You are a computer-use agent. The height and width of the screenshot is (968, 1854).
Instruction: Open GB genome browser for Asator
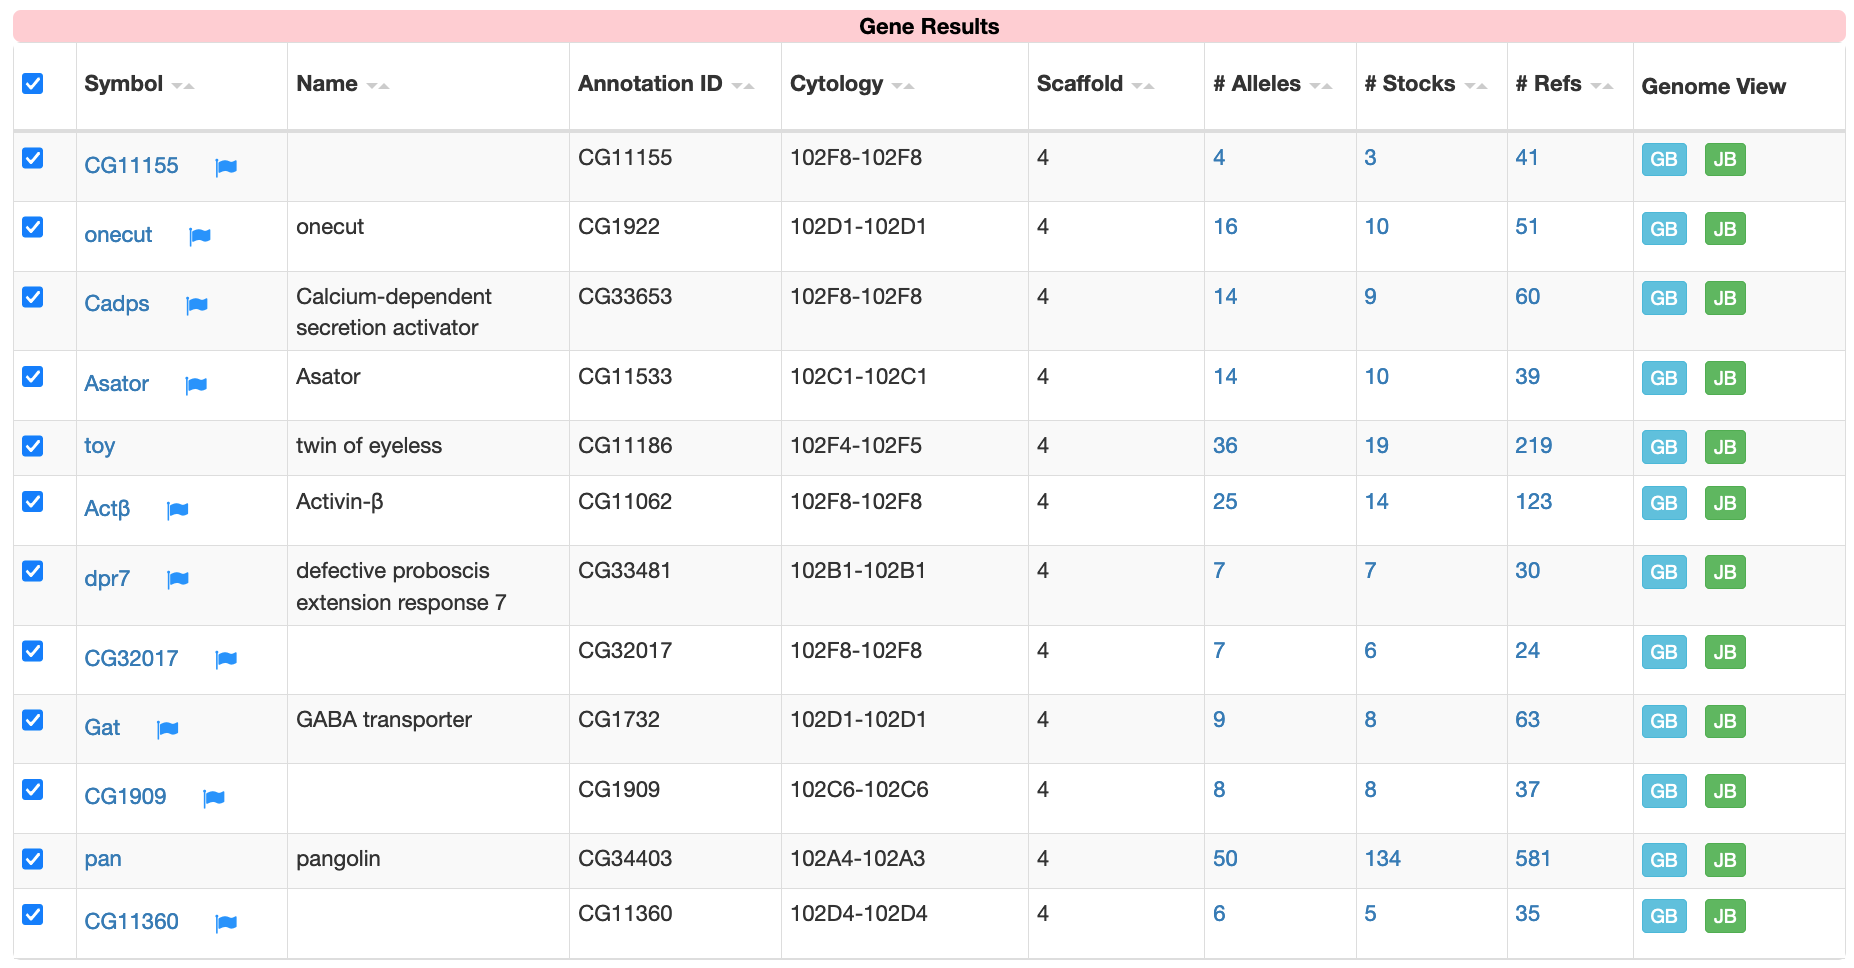(1664, 378)
